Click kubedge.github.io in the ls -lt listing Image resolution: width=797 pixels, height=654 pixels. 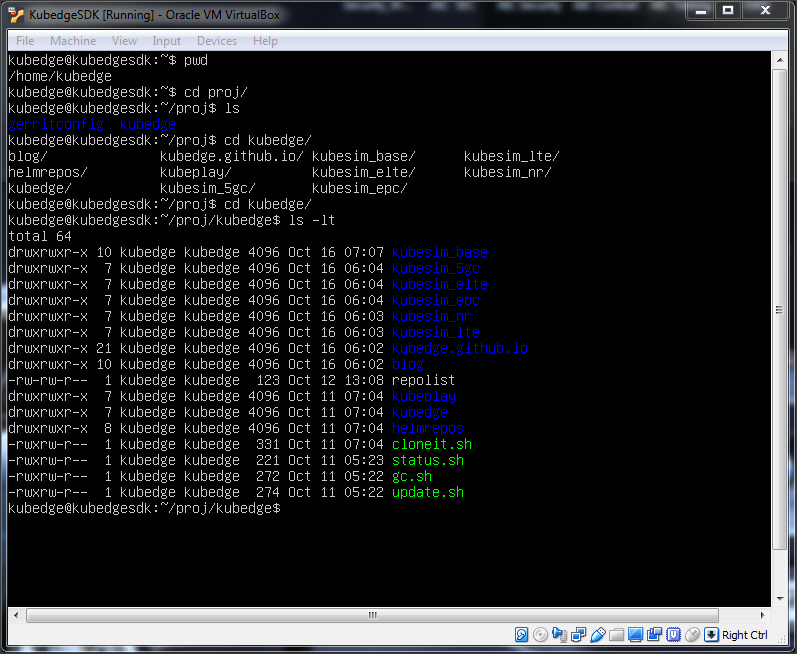tap(459, 348)
